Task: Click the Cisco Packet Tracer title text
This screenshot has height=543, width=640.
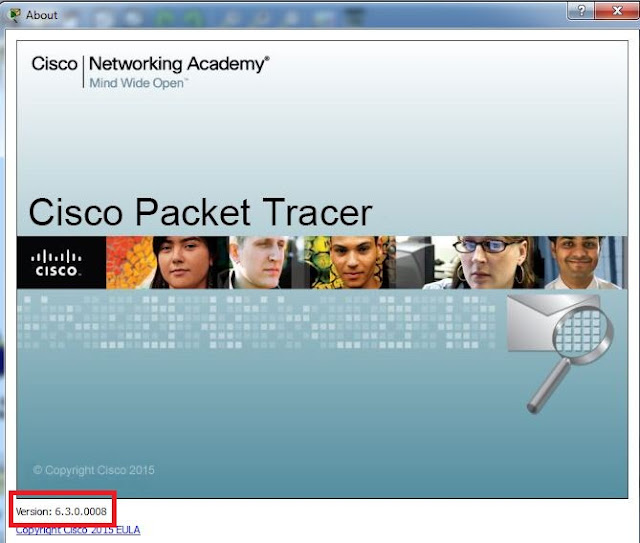Action: 200,212
